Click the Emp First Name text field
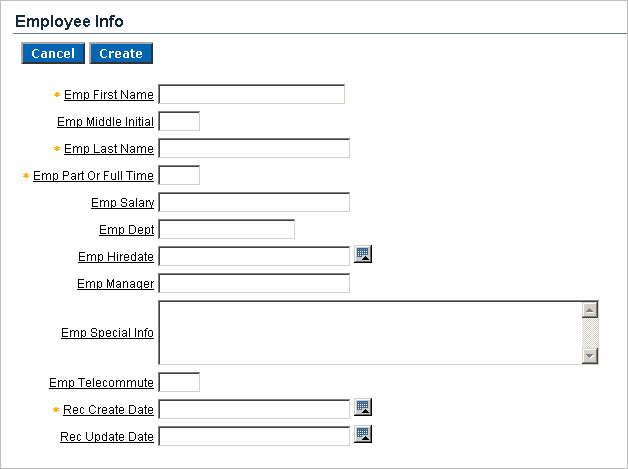This screenshot has width=628, height=469. click(251, 95)
